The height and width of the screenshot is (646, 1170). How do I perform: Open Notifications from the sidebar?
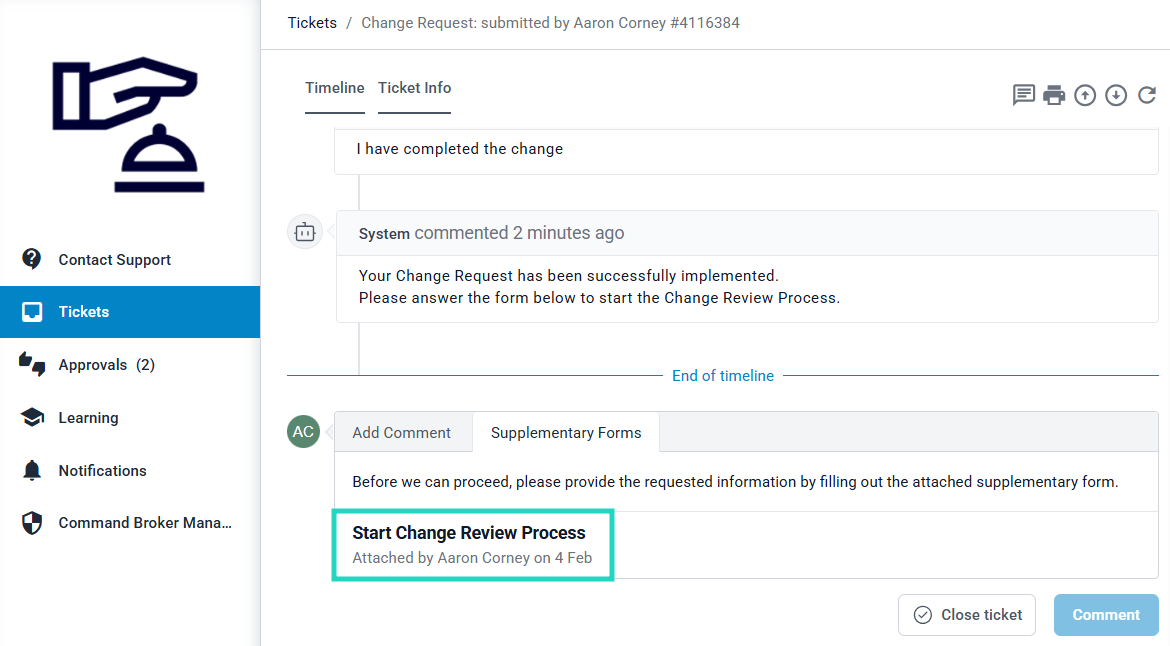pos(102,471)
